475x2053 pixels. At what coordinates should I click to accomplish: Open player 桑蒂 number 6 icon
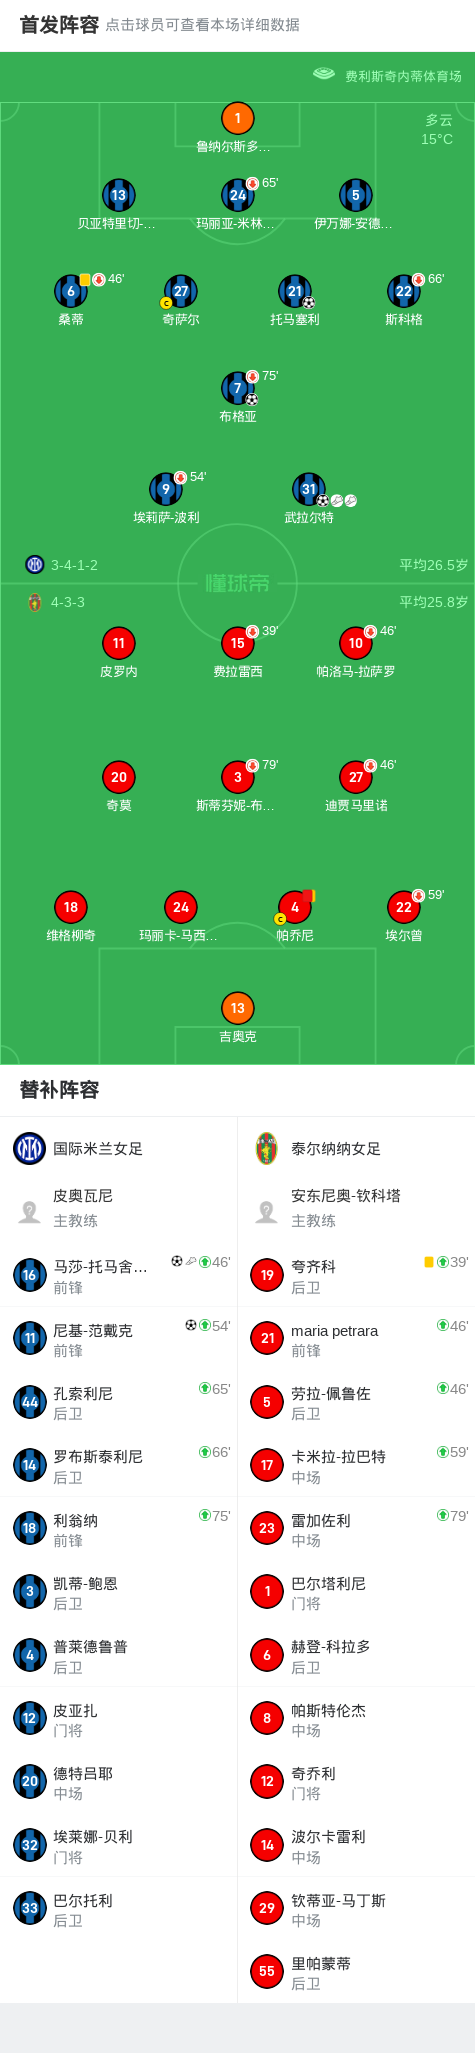tap(70, 291)
